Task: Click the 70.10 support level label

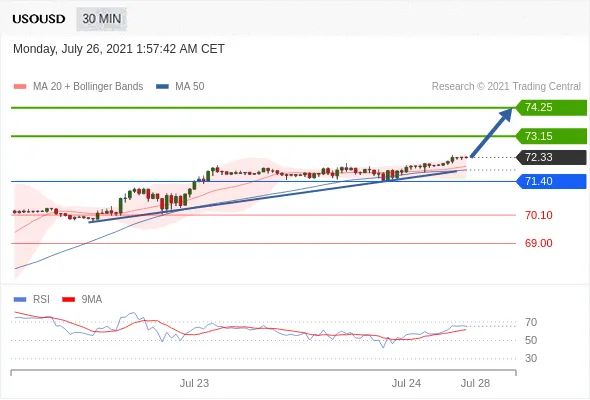Action: click(538, 215)
